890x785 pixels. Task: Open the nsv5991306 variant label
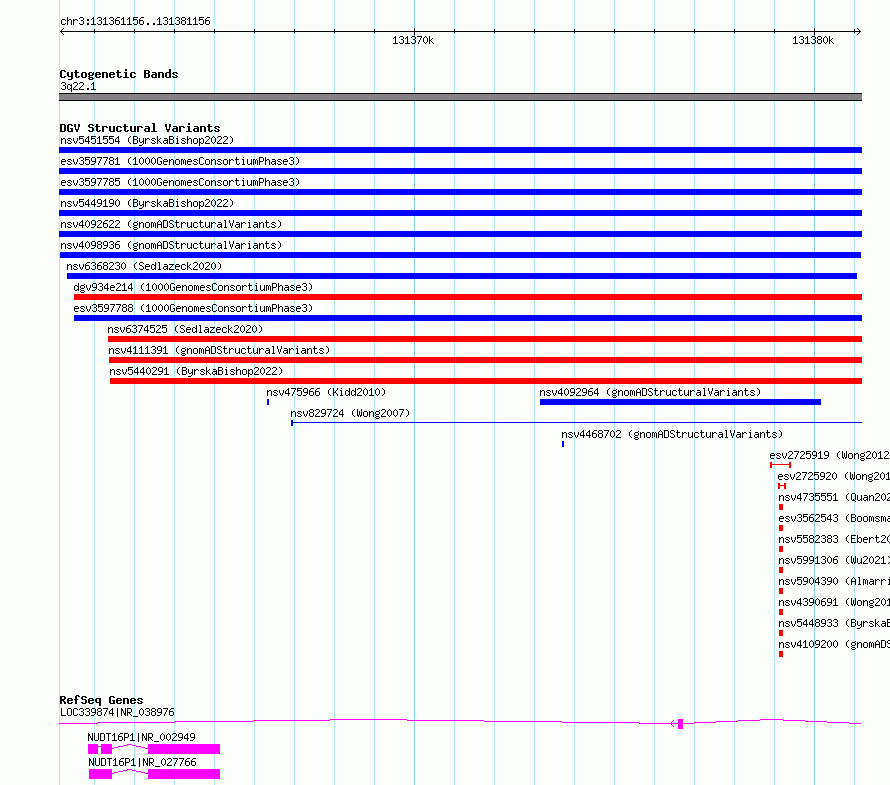pyautogui.click(x=834, y=560)
